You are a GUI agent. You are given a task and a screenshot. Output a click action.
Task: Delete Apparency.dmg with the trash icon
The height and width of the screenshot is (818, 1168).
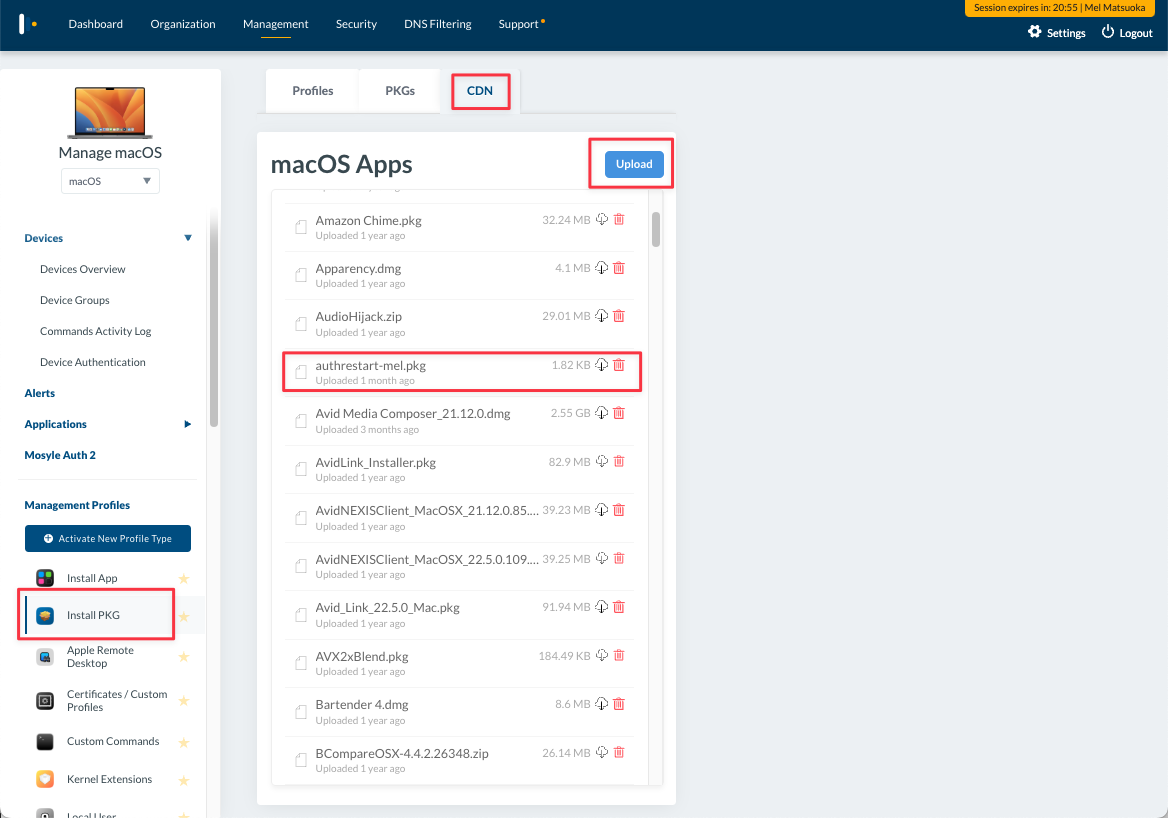(x=619, y=267)
